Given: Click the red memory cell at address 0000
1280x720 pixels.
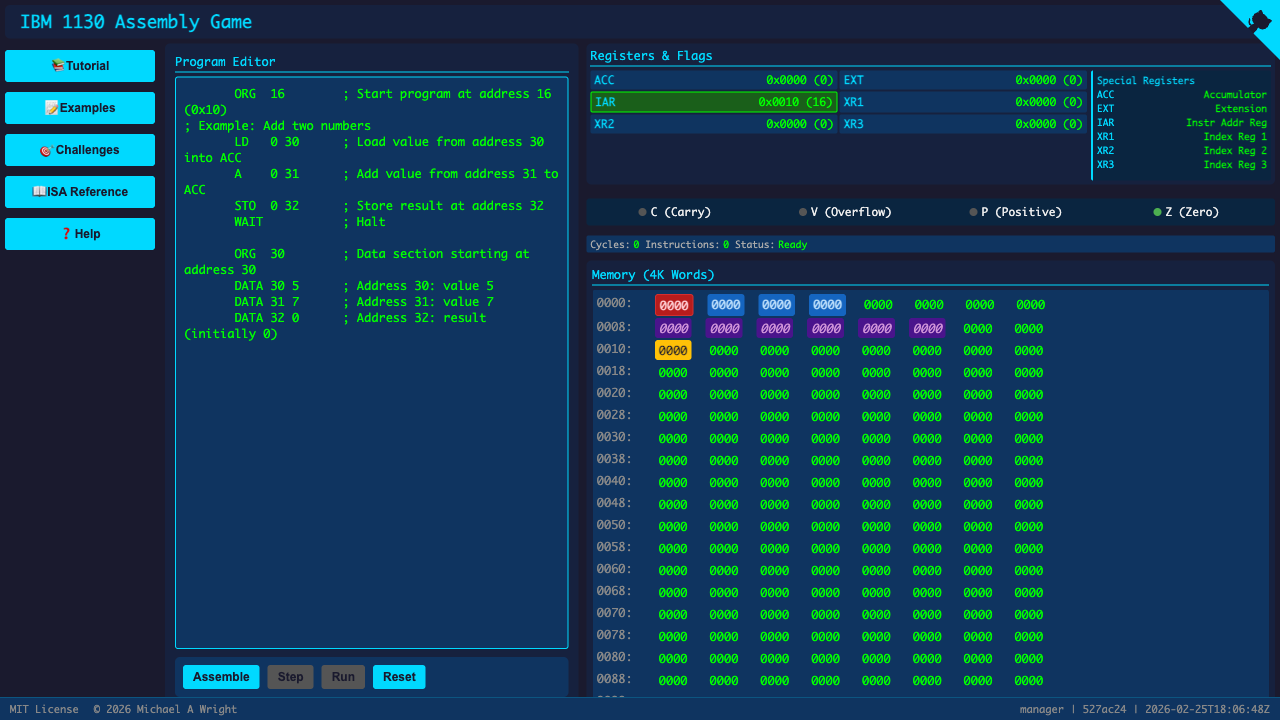Looking at the screenshot, I should (674, 305).
